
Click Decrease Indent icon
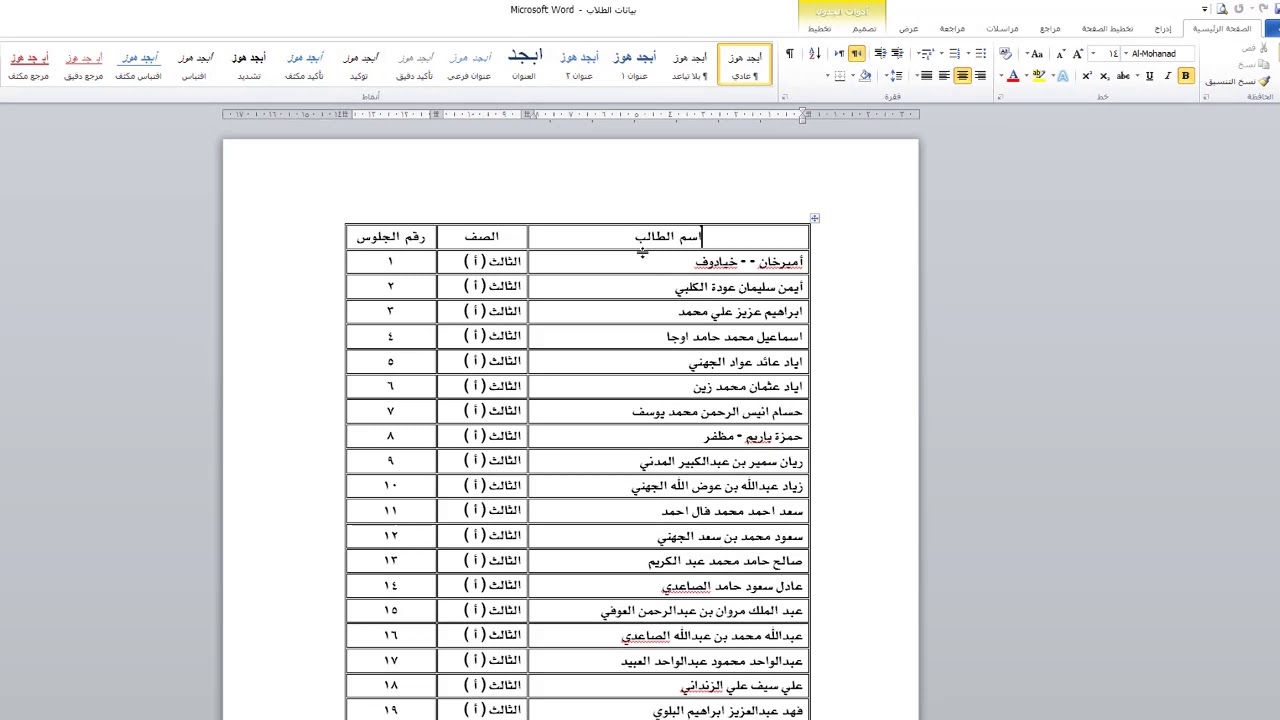click(x=897, y=53)
